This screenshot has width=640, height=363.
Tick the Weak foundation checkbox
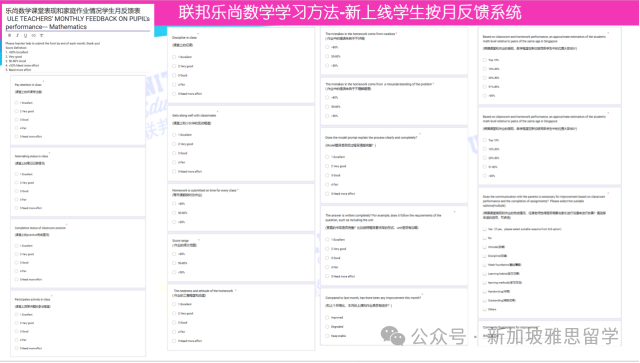point(484,265)
